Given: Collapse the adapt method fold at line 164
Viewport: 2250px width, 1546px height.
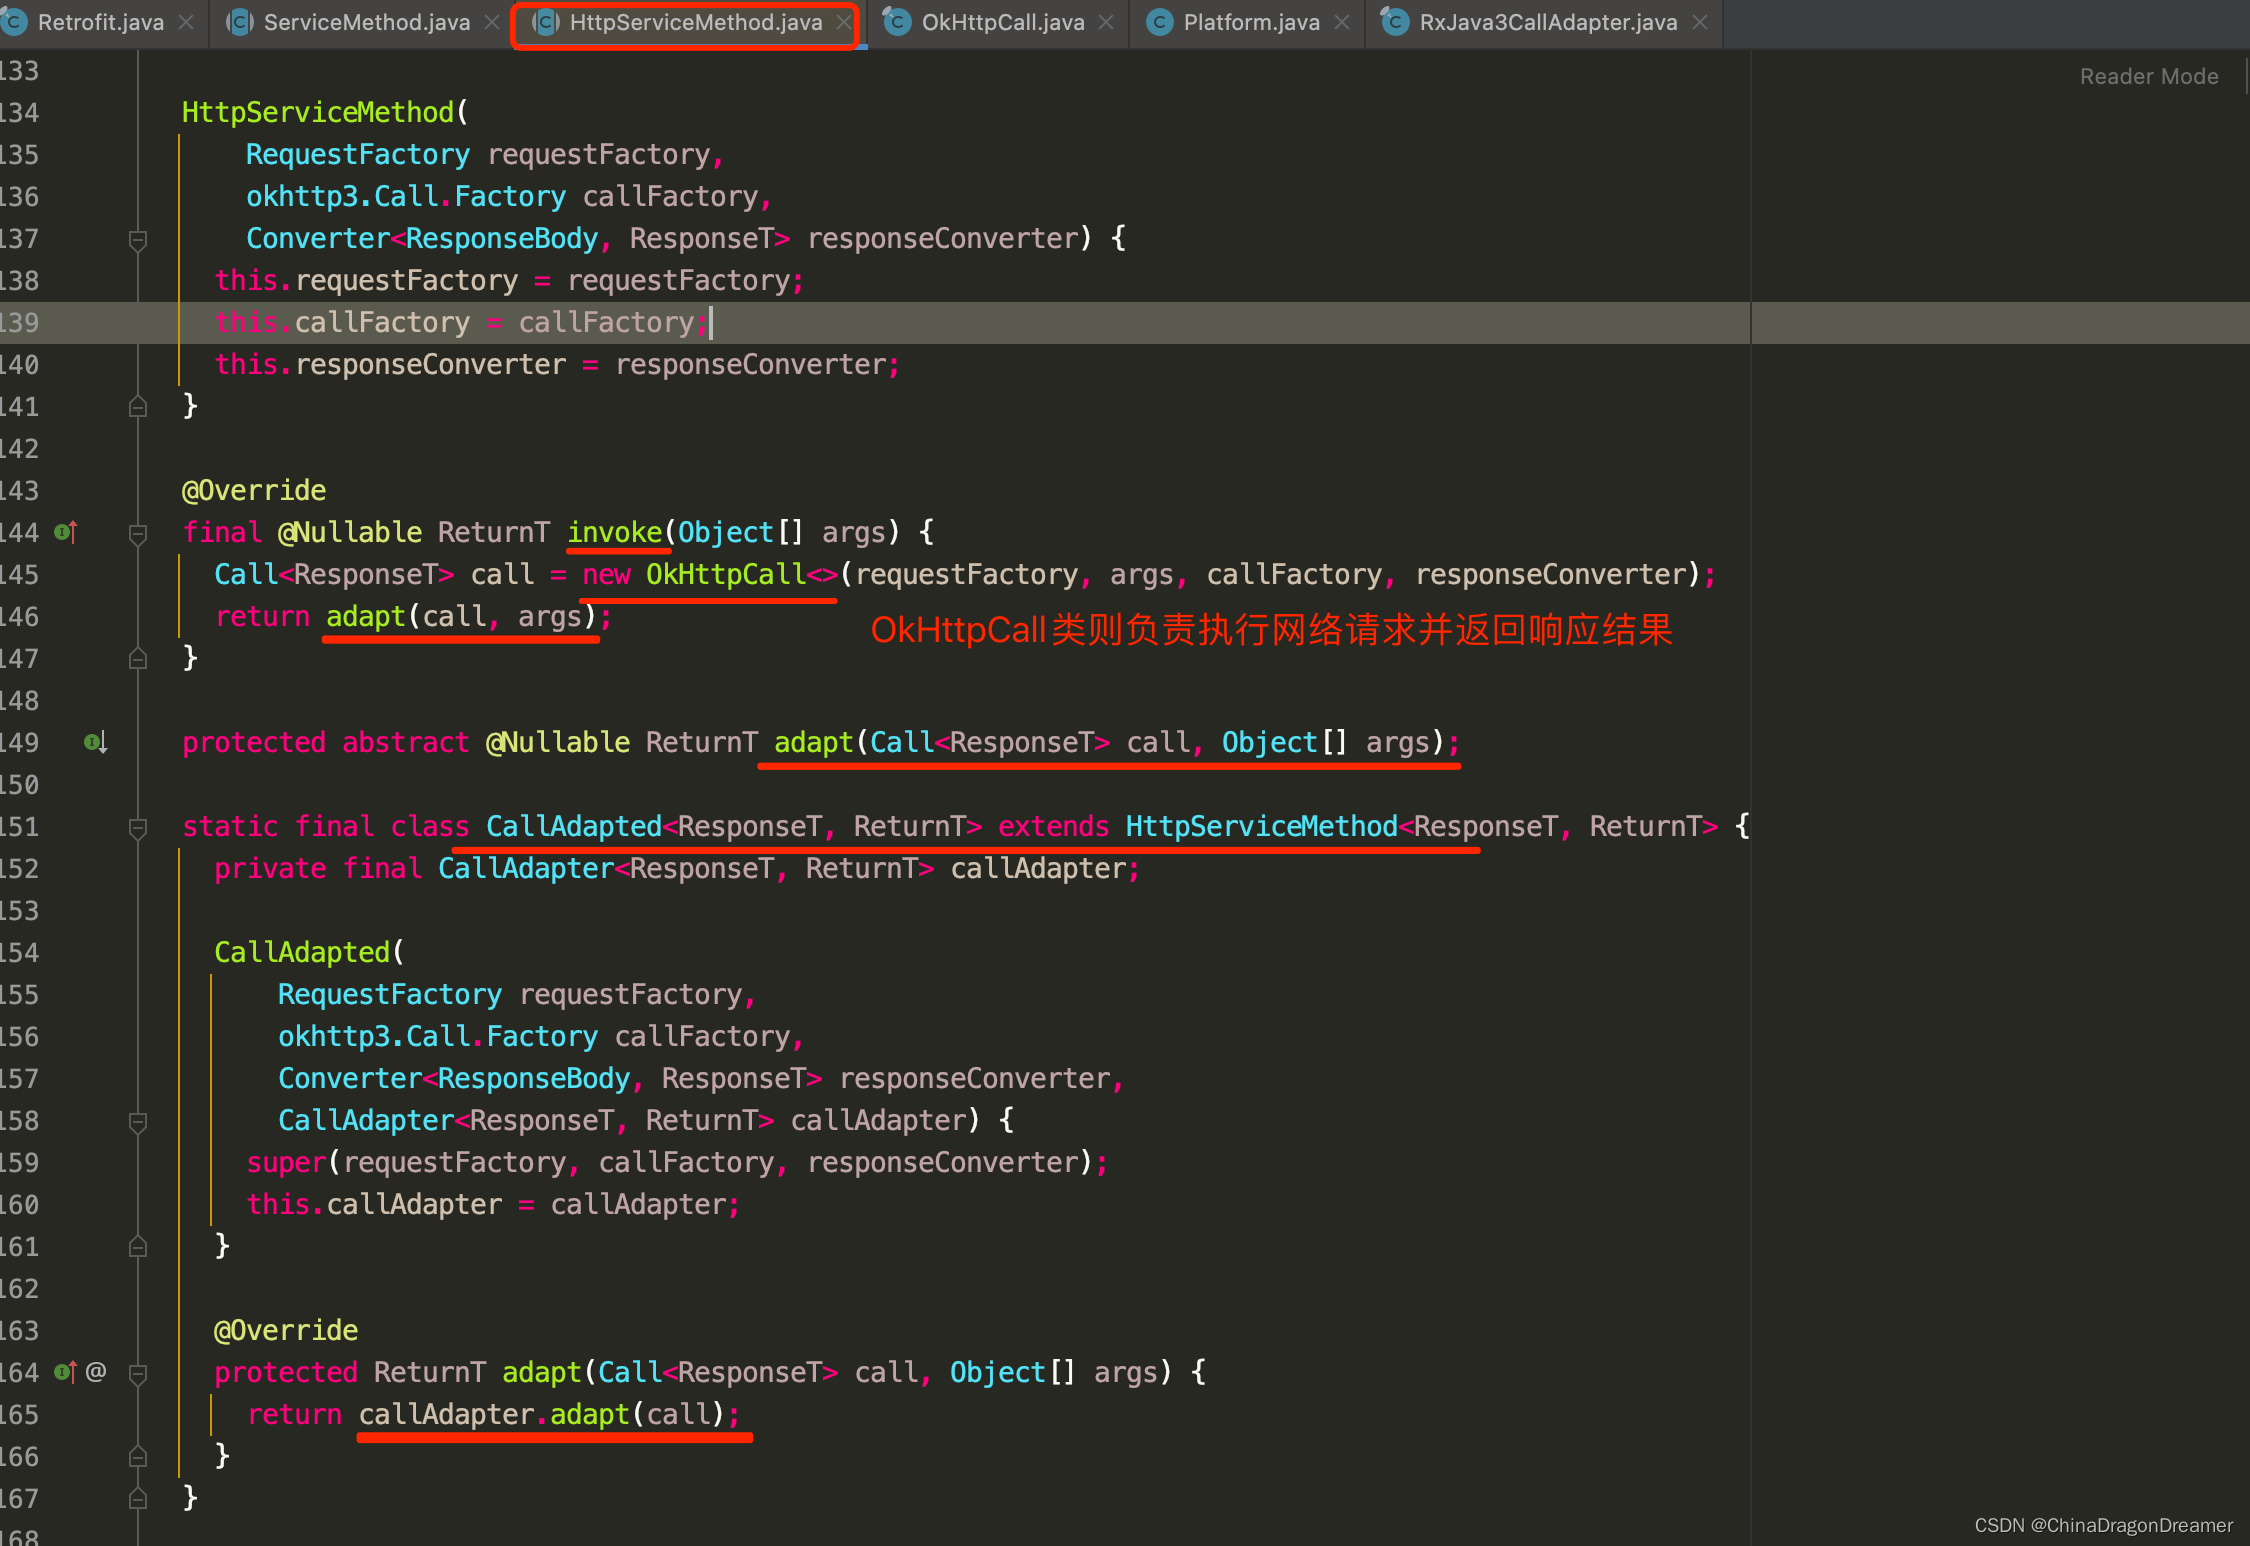Looking at the screenshot, I should 138,1374.
